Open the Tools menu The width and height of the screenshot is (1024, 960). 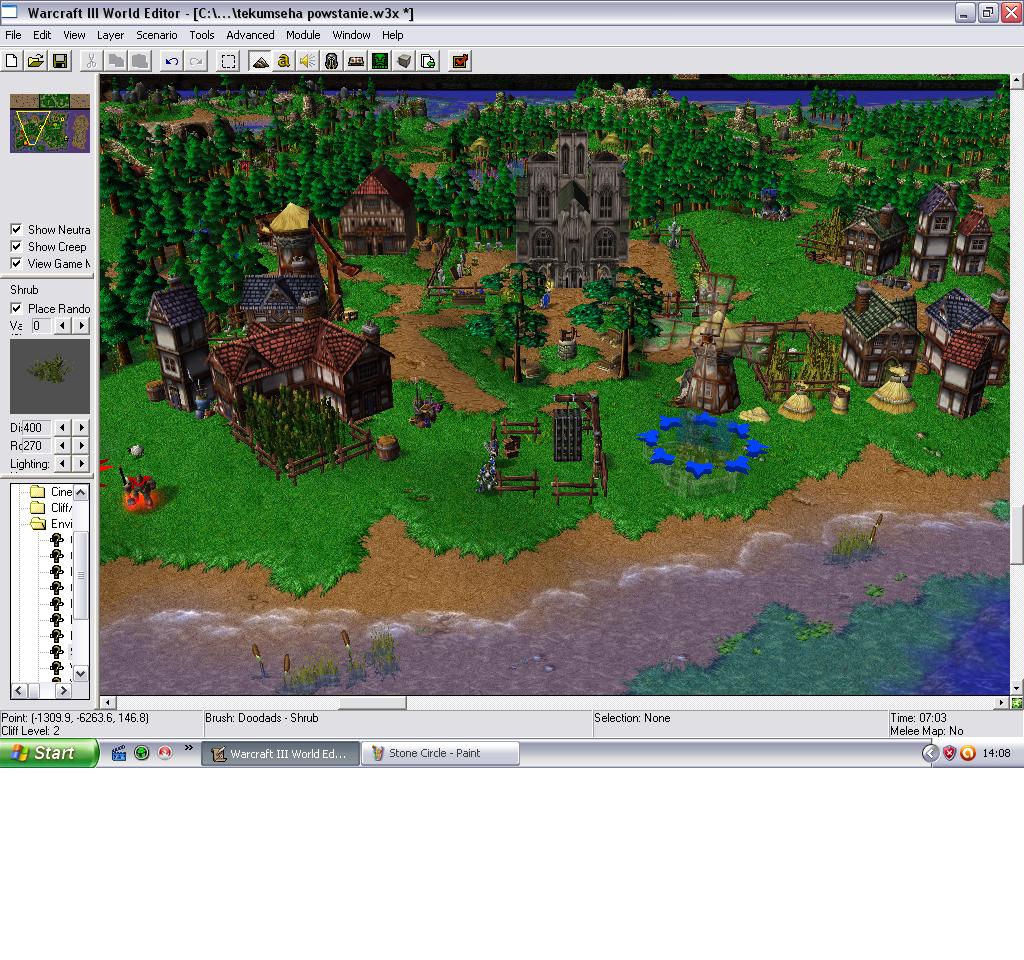point(202,35)
